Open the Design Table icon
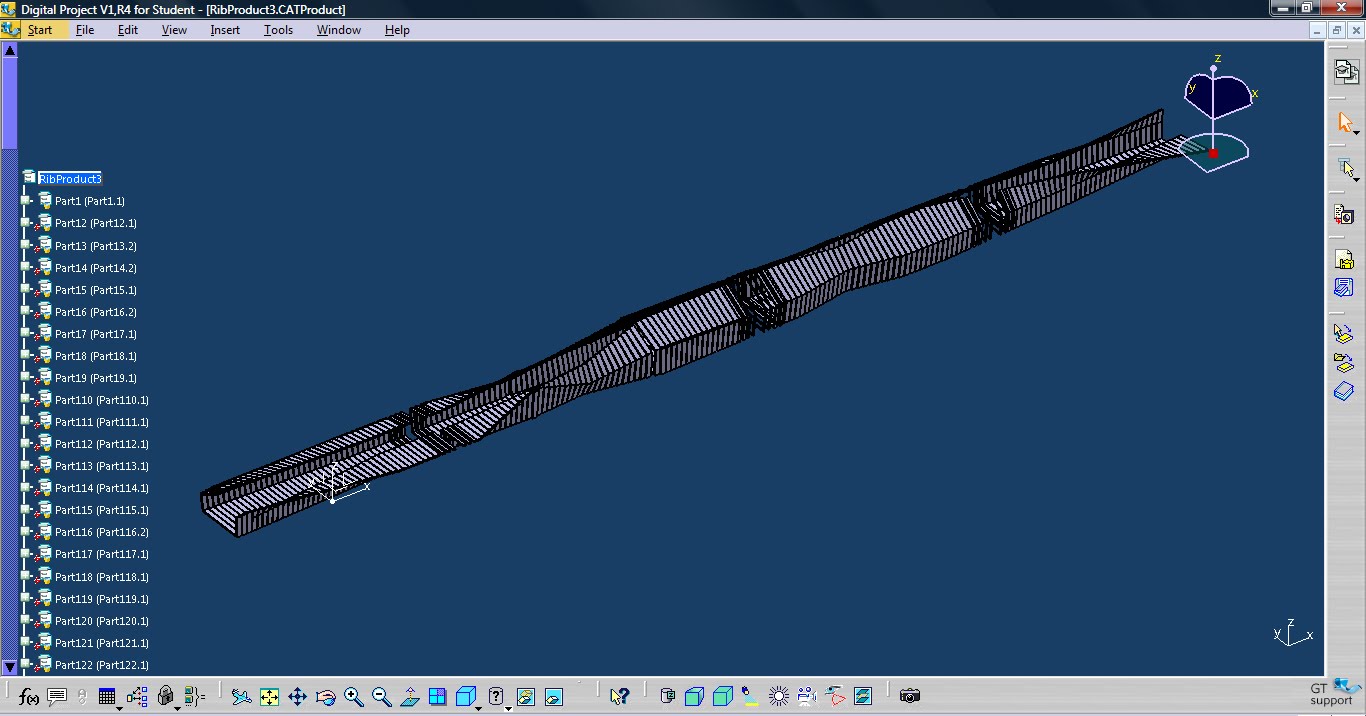The image size is (1366, 716). coord(107,697)
